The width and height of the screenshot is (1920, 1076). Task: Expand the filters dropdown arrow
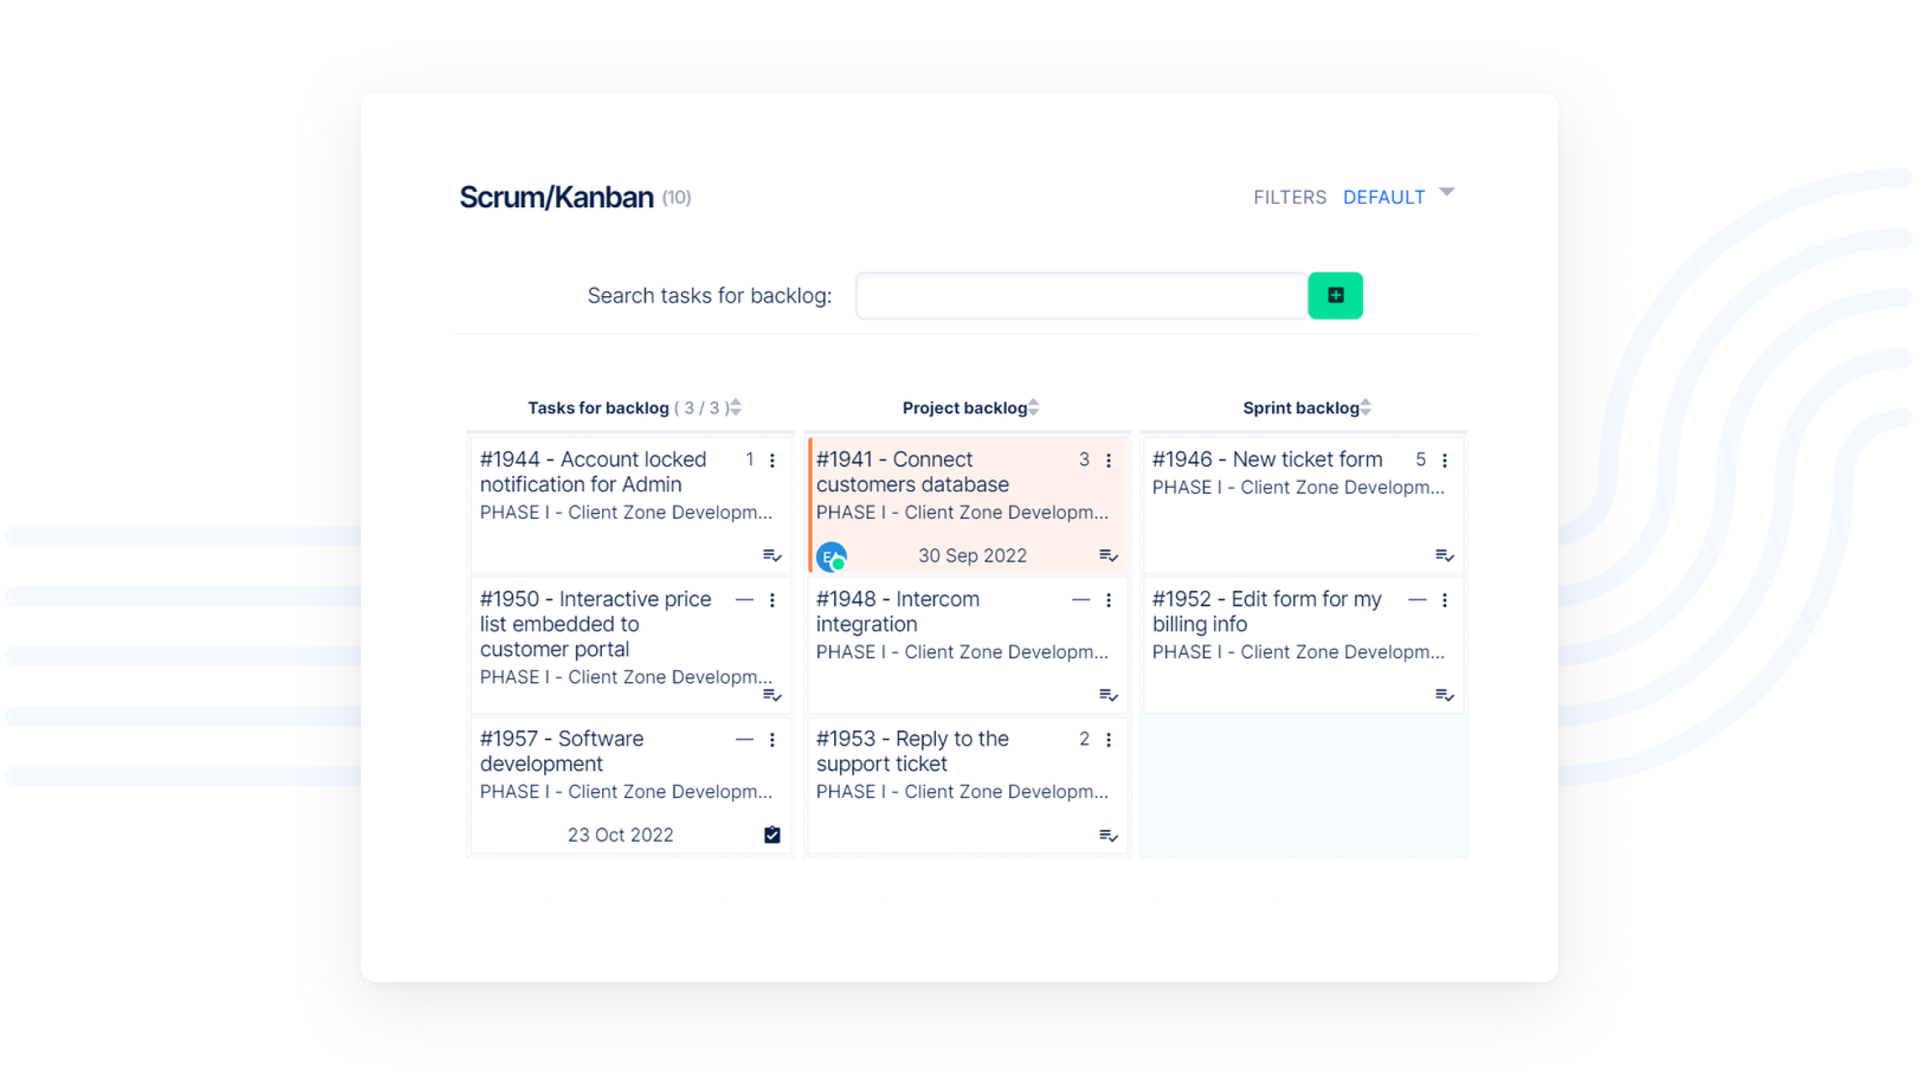1446,192
